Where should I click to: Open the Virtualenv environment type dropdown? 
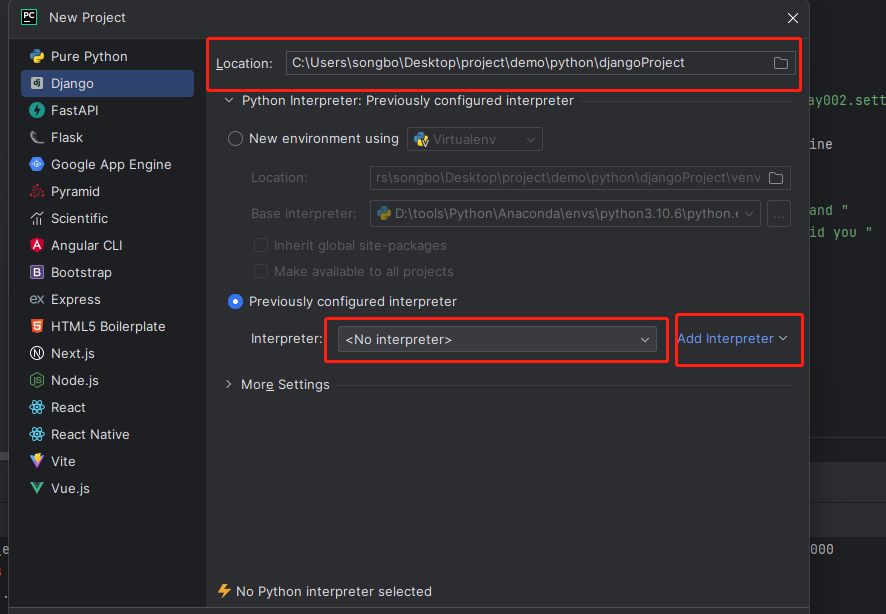(x=475, y=140)
